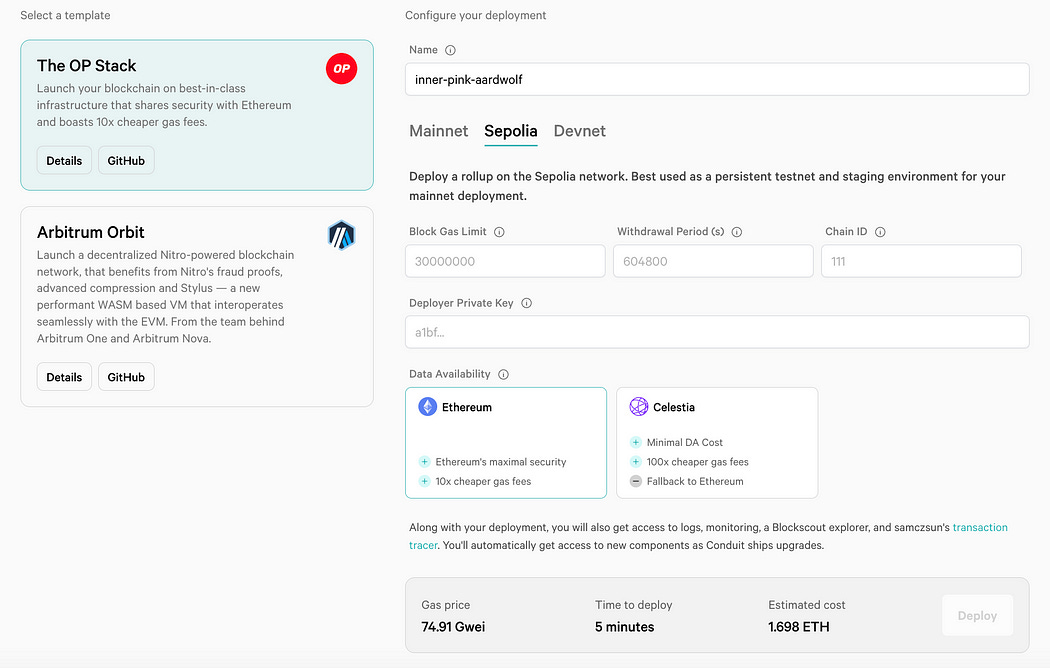Click the 1.698 ETH estimated cost
The height and width of the screenshot is (668, 1050).
pyautogui.click(x=799, y=627)
